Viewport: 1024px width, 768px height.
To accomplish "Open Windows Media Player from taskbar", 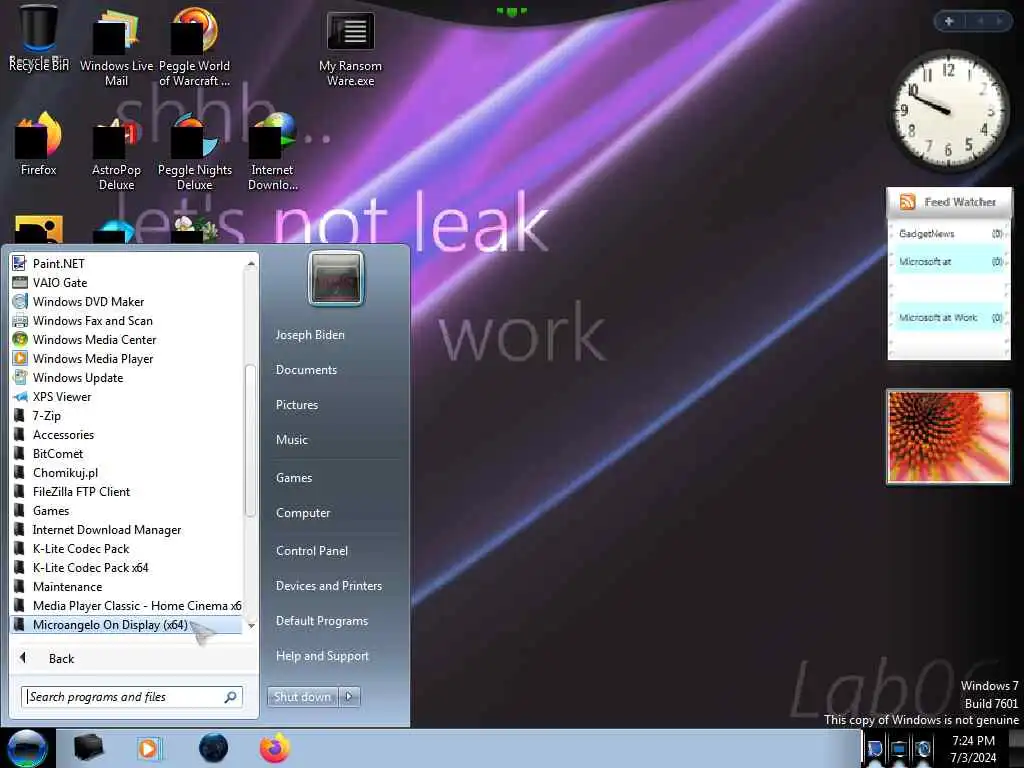I will click(149, 748).
